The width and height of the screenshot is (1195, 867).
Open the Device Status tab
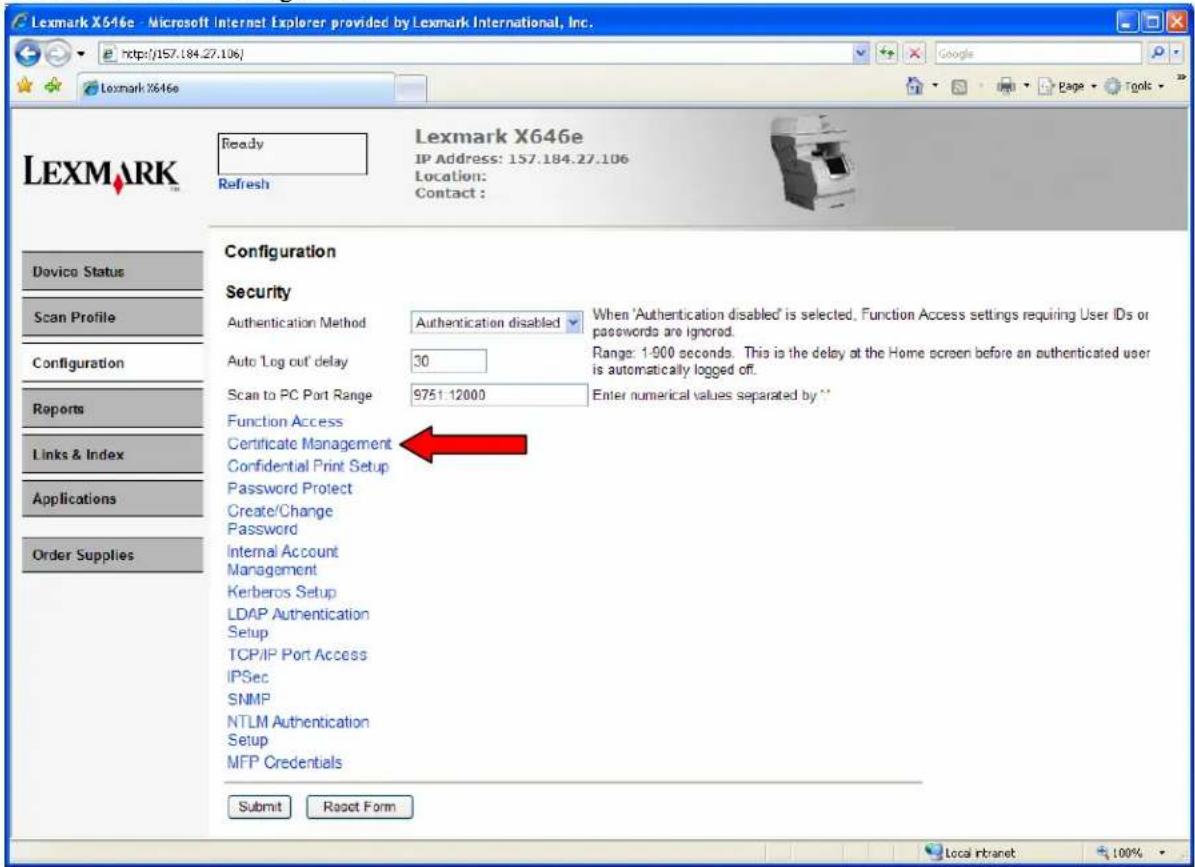point(112,272)
